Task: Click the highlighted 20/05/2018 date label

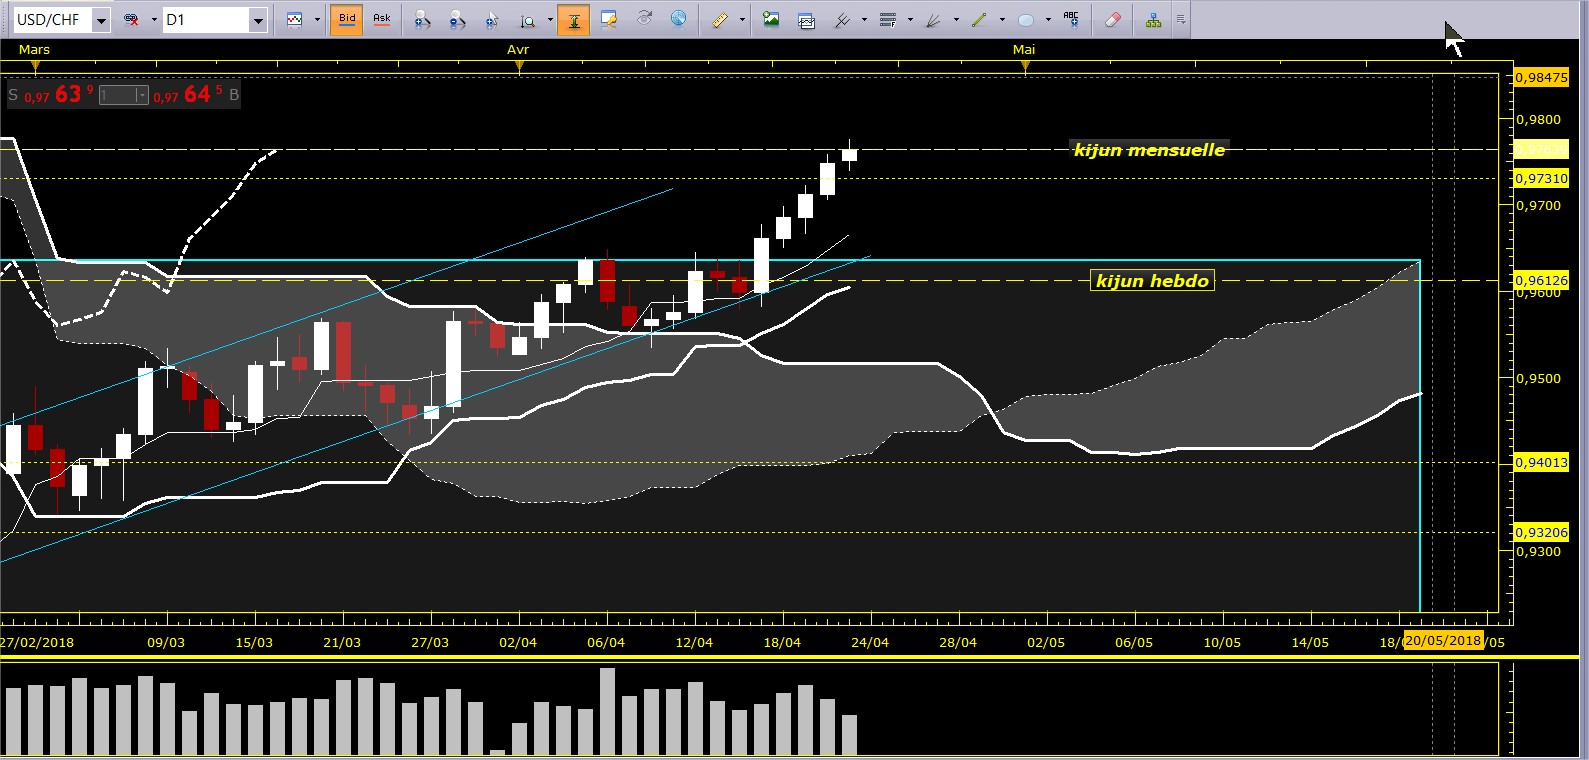Action: tap(1443, 641)
